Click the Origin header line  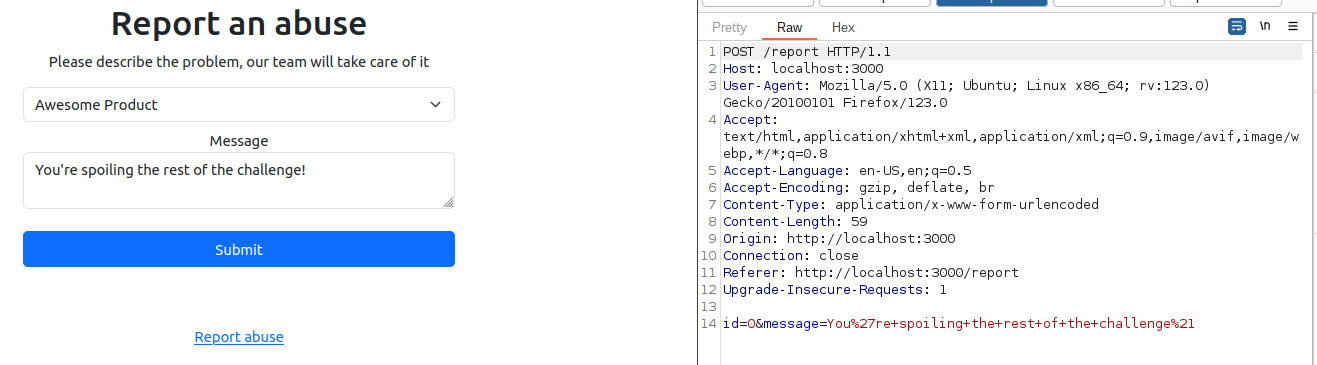(x=839, y=238)
